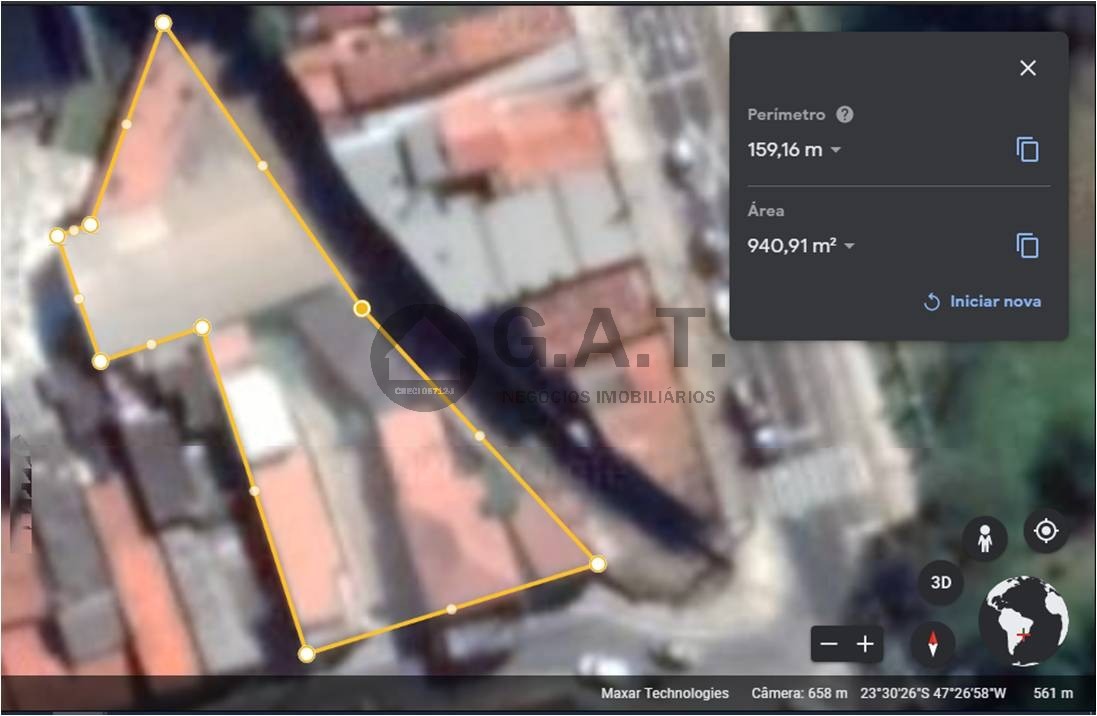
Task: Select the bottom polygon vertex
Action: pyautogui.click(x=307, y=654)
